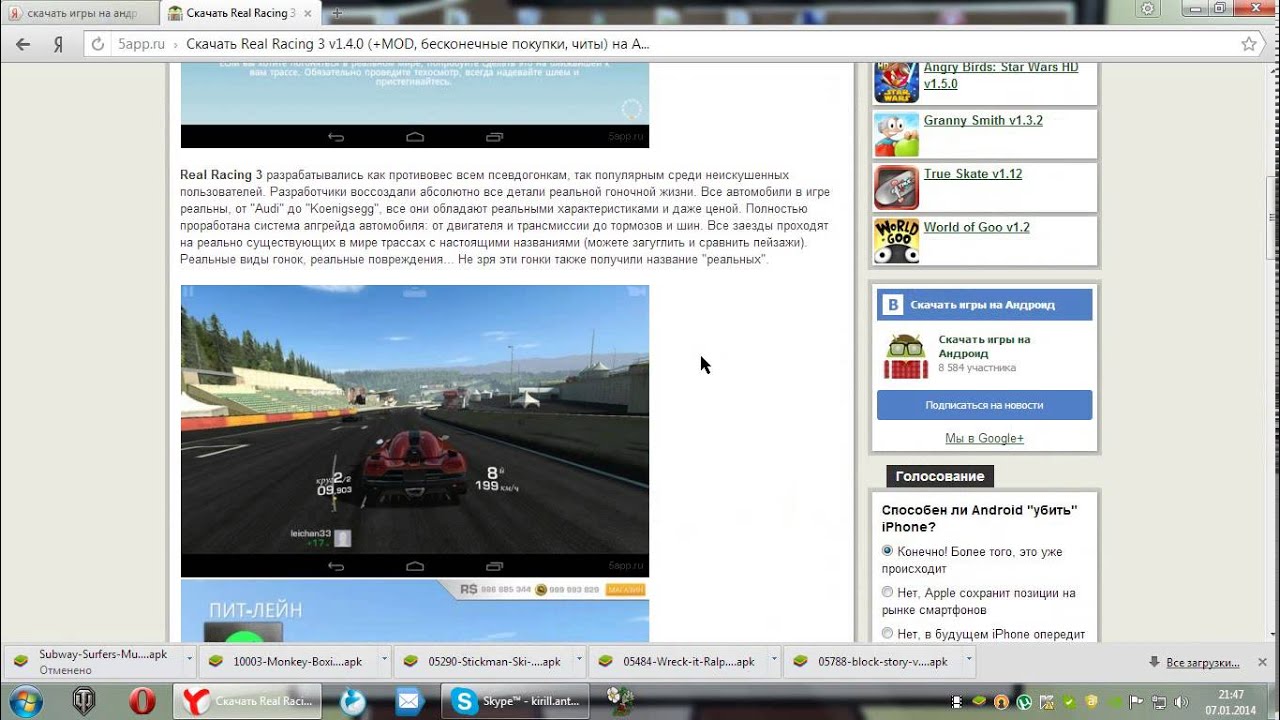This screenshot has height=720, width=1280.
Task: Close the downloads bar
Action: point(1263,662)
